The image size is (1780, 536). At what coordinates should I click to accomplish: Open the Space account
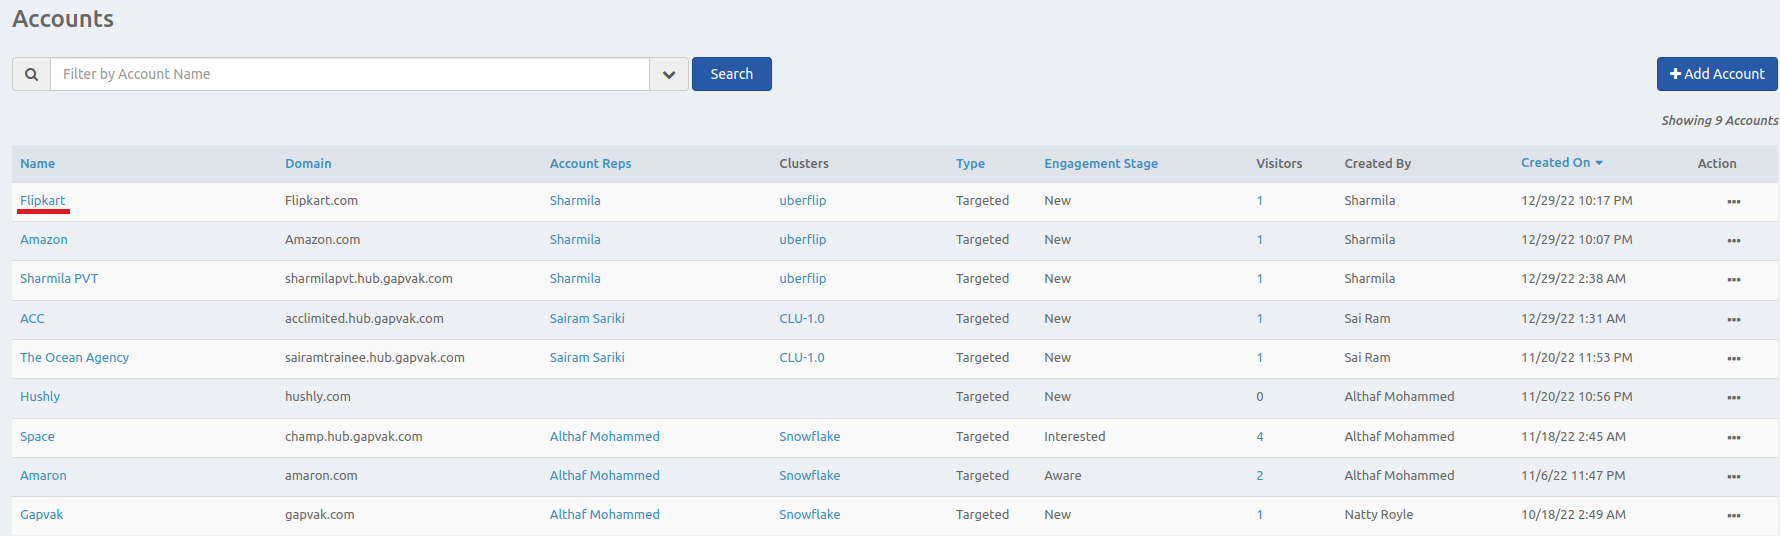point(37,437)
